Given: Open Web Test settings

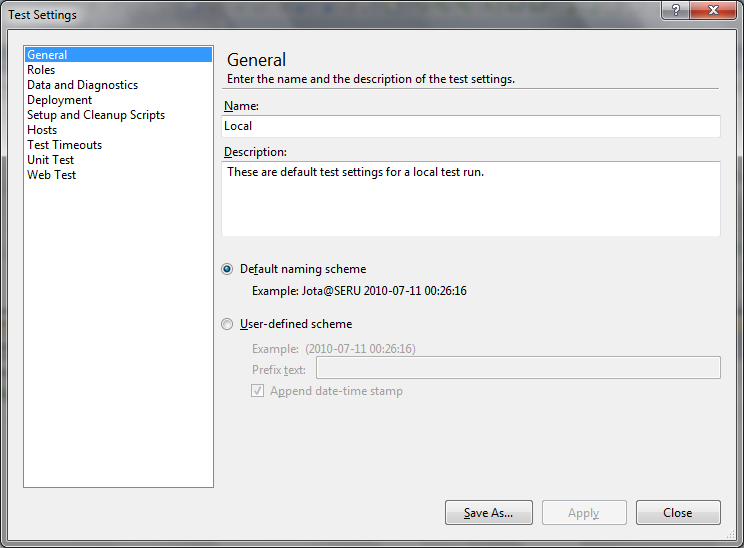Looking at the screenshot, I should click(52, 175).
